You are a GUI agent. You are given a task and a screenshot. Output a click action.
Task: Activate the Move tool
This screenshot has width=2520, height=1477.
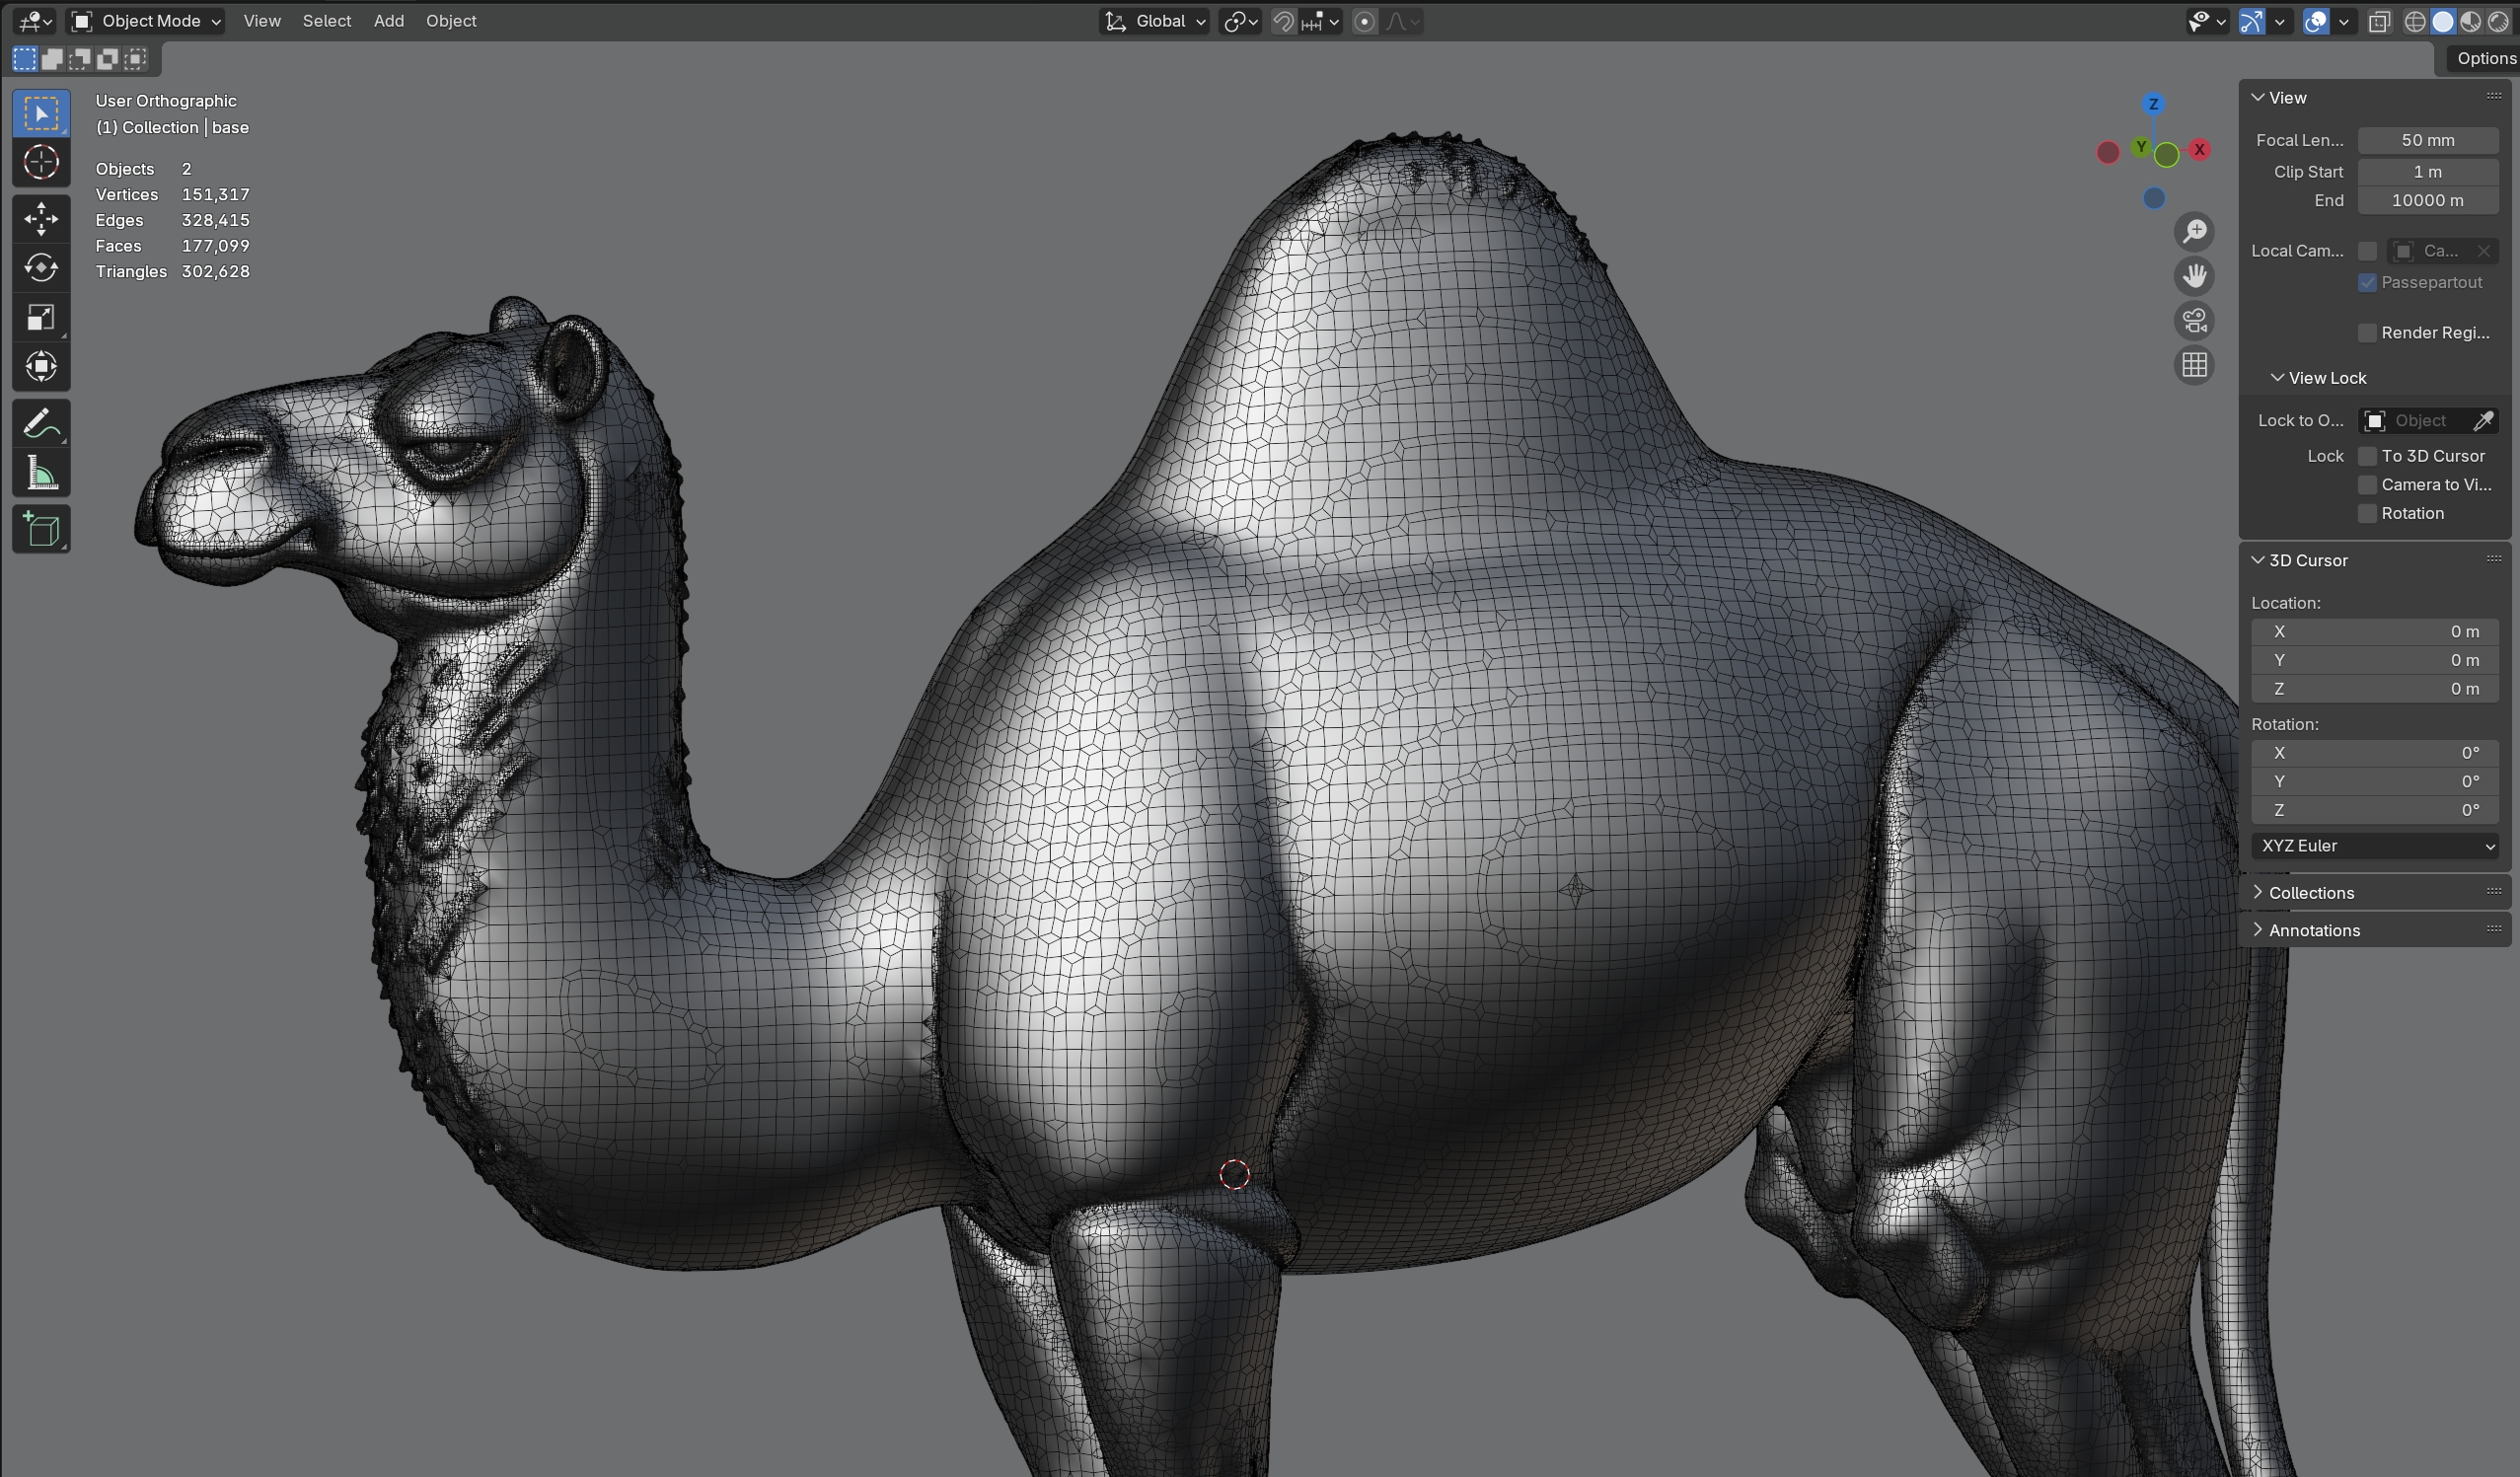pos(41,218)
